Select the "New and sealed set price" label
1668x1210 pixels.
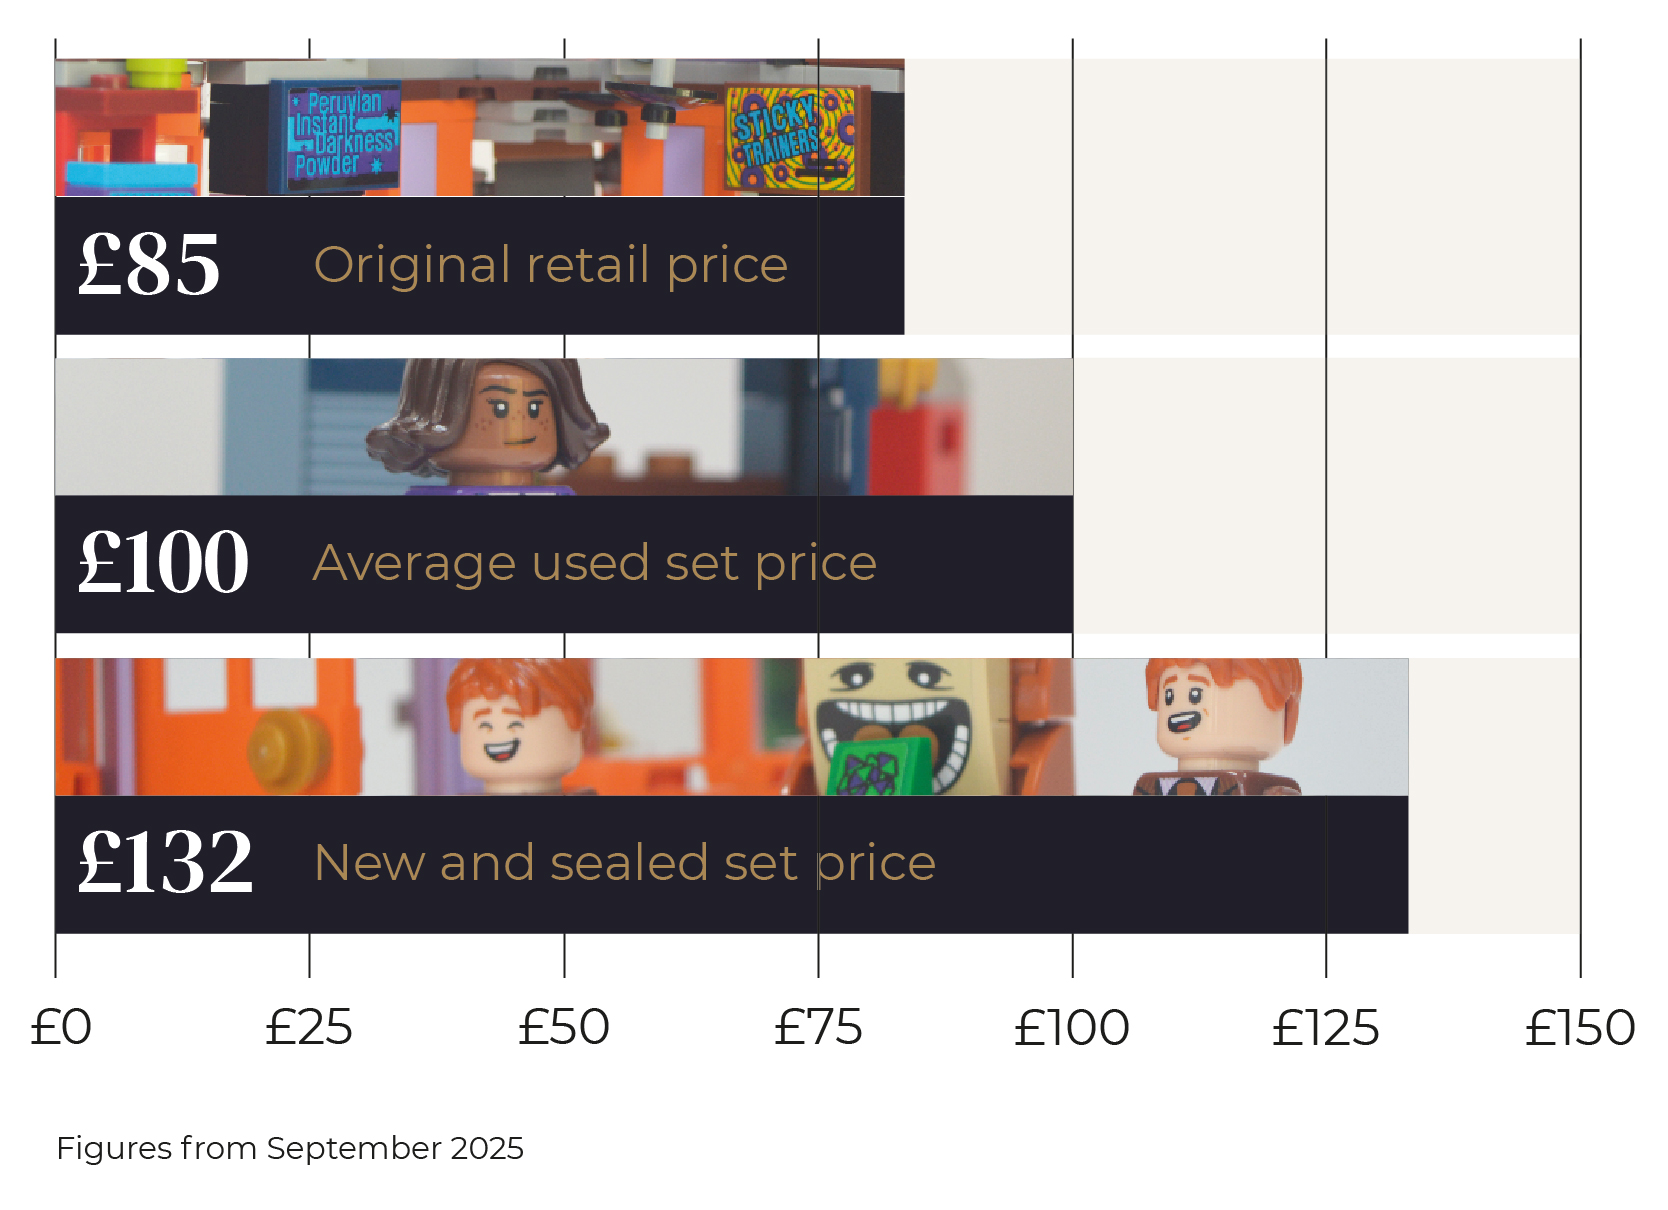[624, 862]
